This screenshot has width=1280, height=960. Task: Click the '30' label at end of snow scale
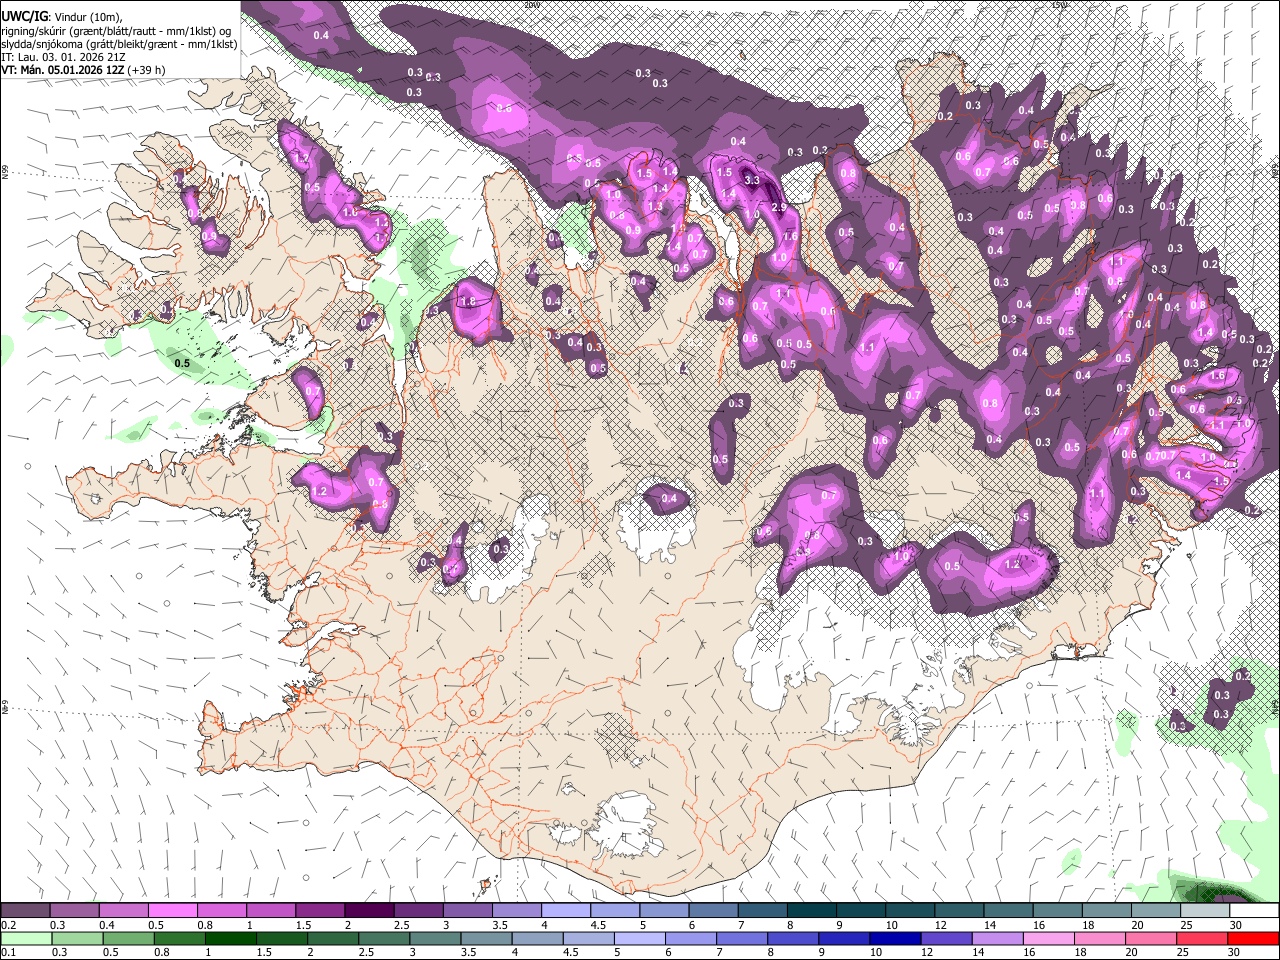point(1236,925)
